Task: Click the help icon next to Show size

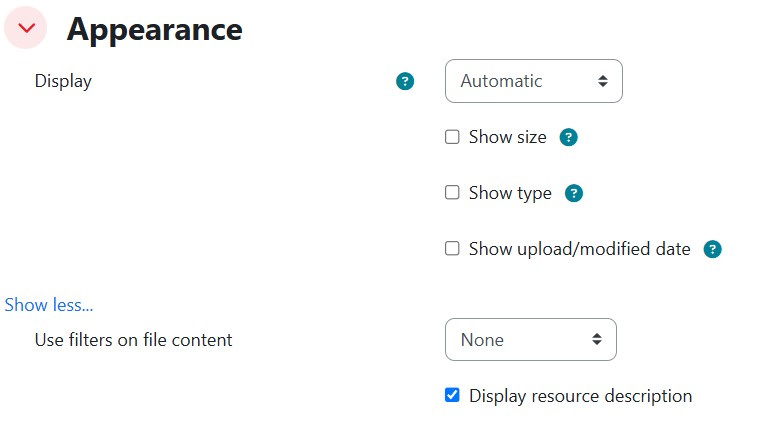Action: (x=569, y=137)
